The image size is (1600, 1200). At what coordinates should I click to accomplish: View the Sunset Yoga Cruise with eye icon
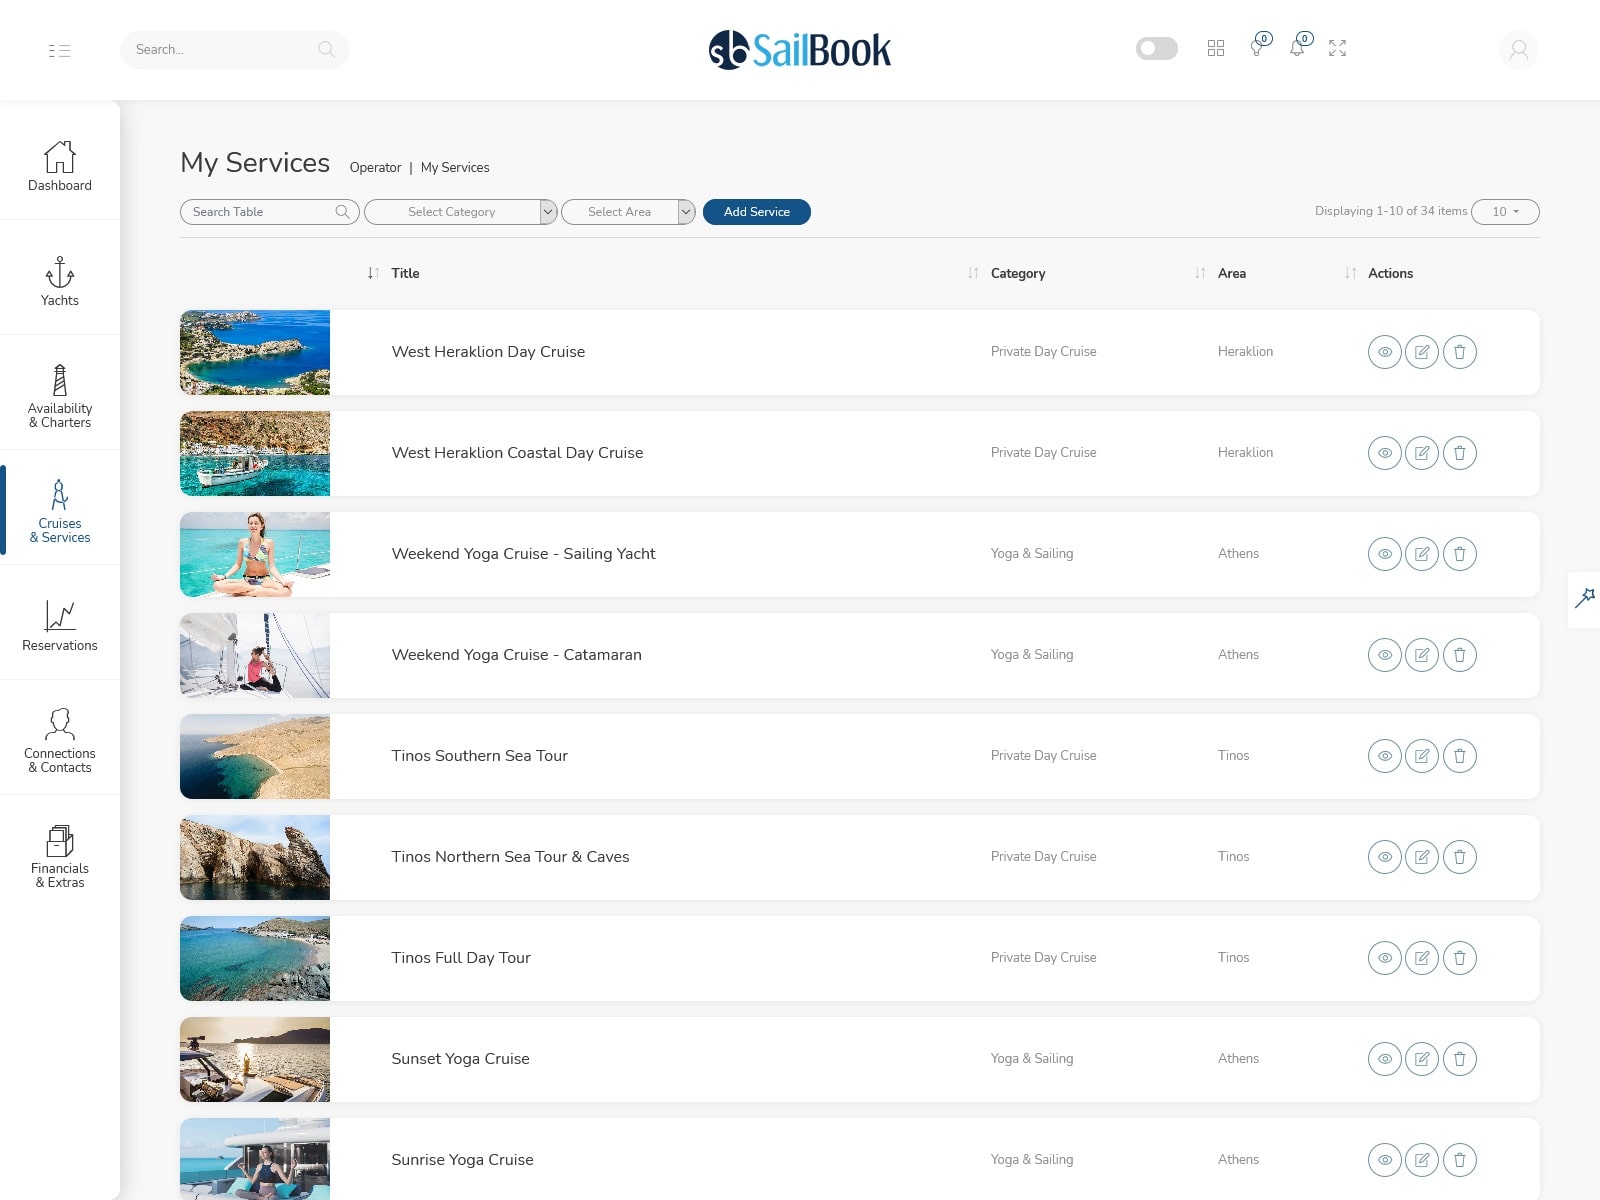[1384, 1059]
